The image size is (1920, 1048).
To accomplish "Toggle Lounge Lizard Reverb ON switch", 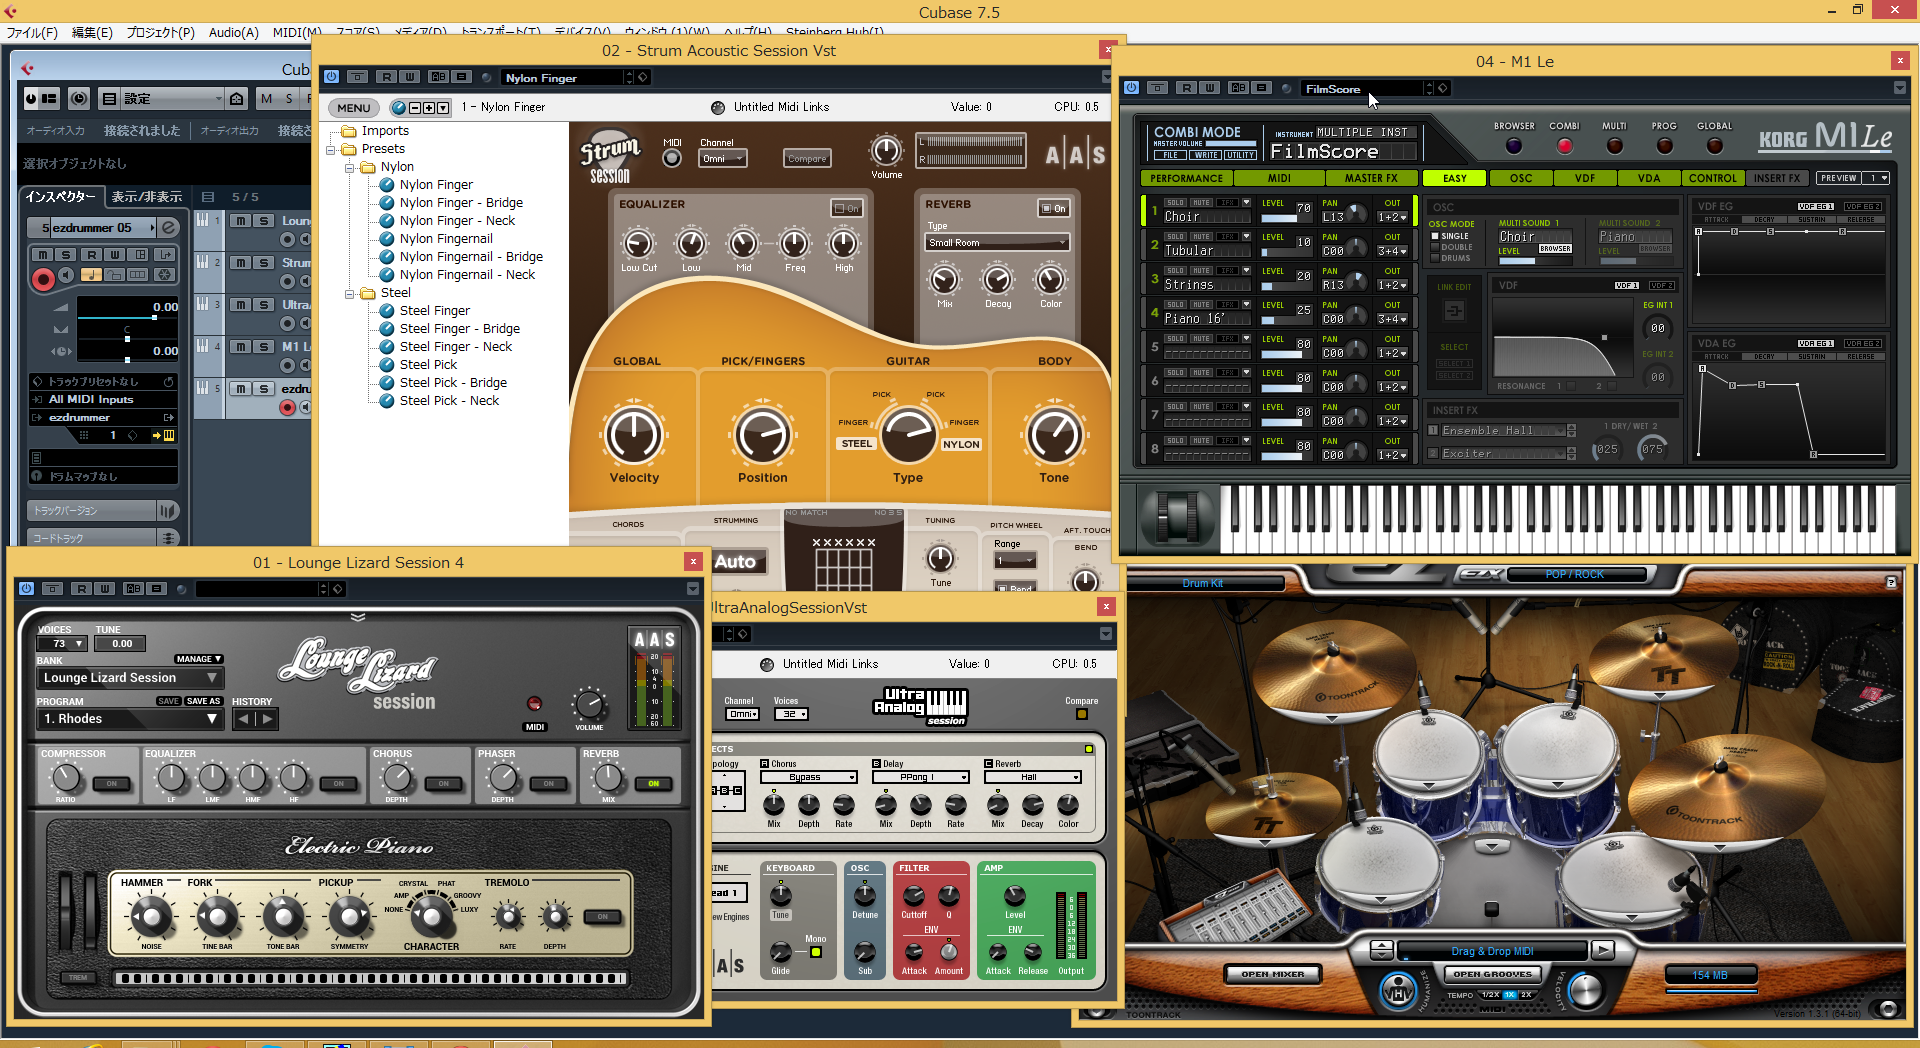I will pyautogui.click(x=653, y=783).
